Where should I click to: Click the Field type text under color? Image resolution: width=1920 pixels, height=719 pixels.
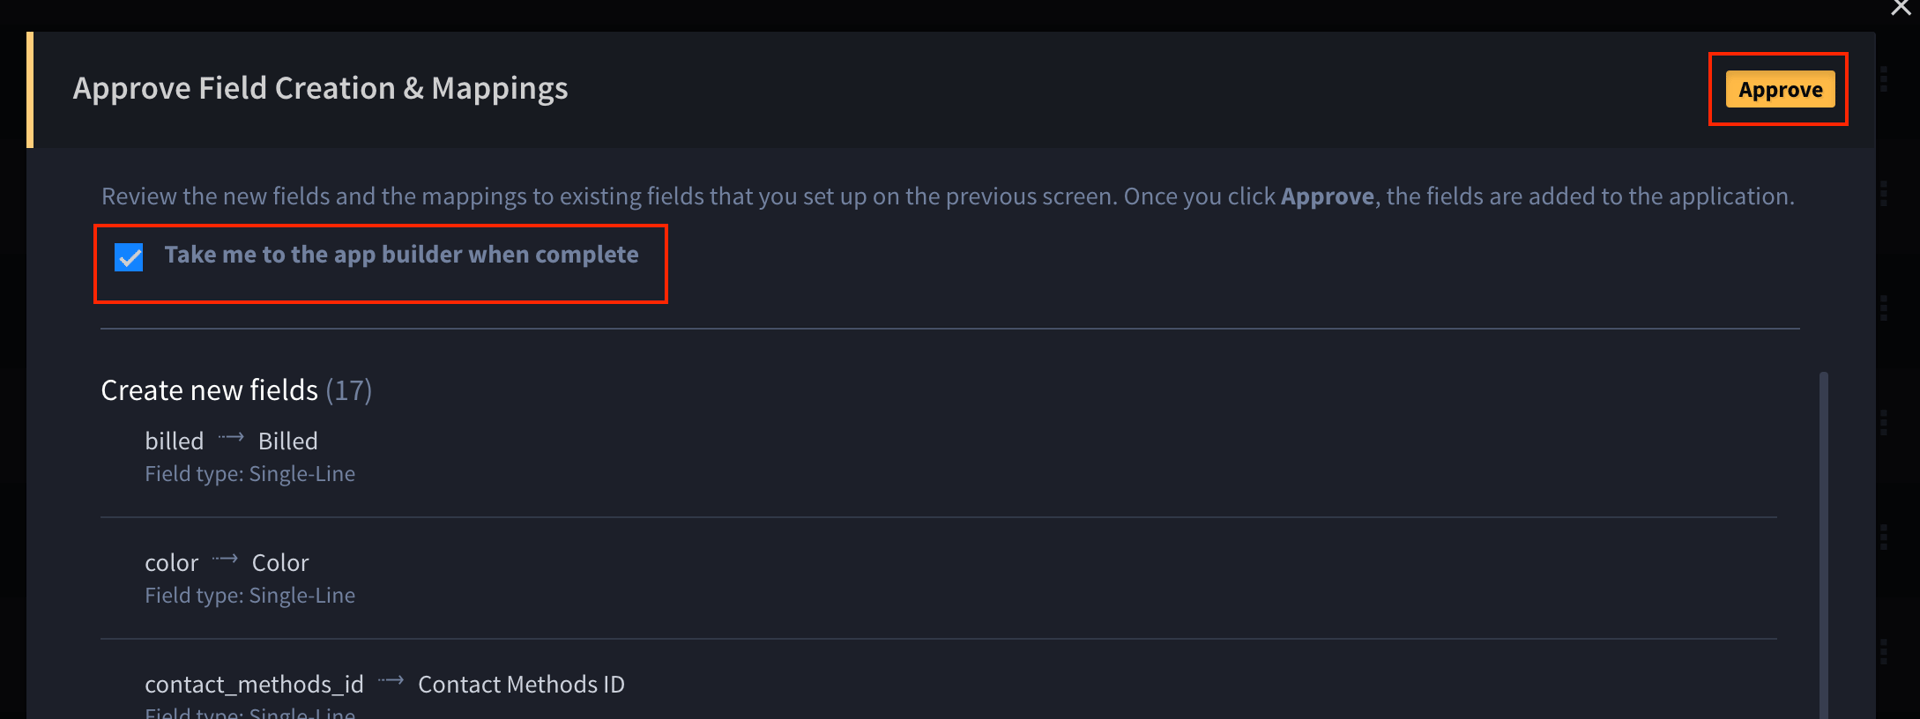[x=250, y=596]
